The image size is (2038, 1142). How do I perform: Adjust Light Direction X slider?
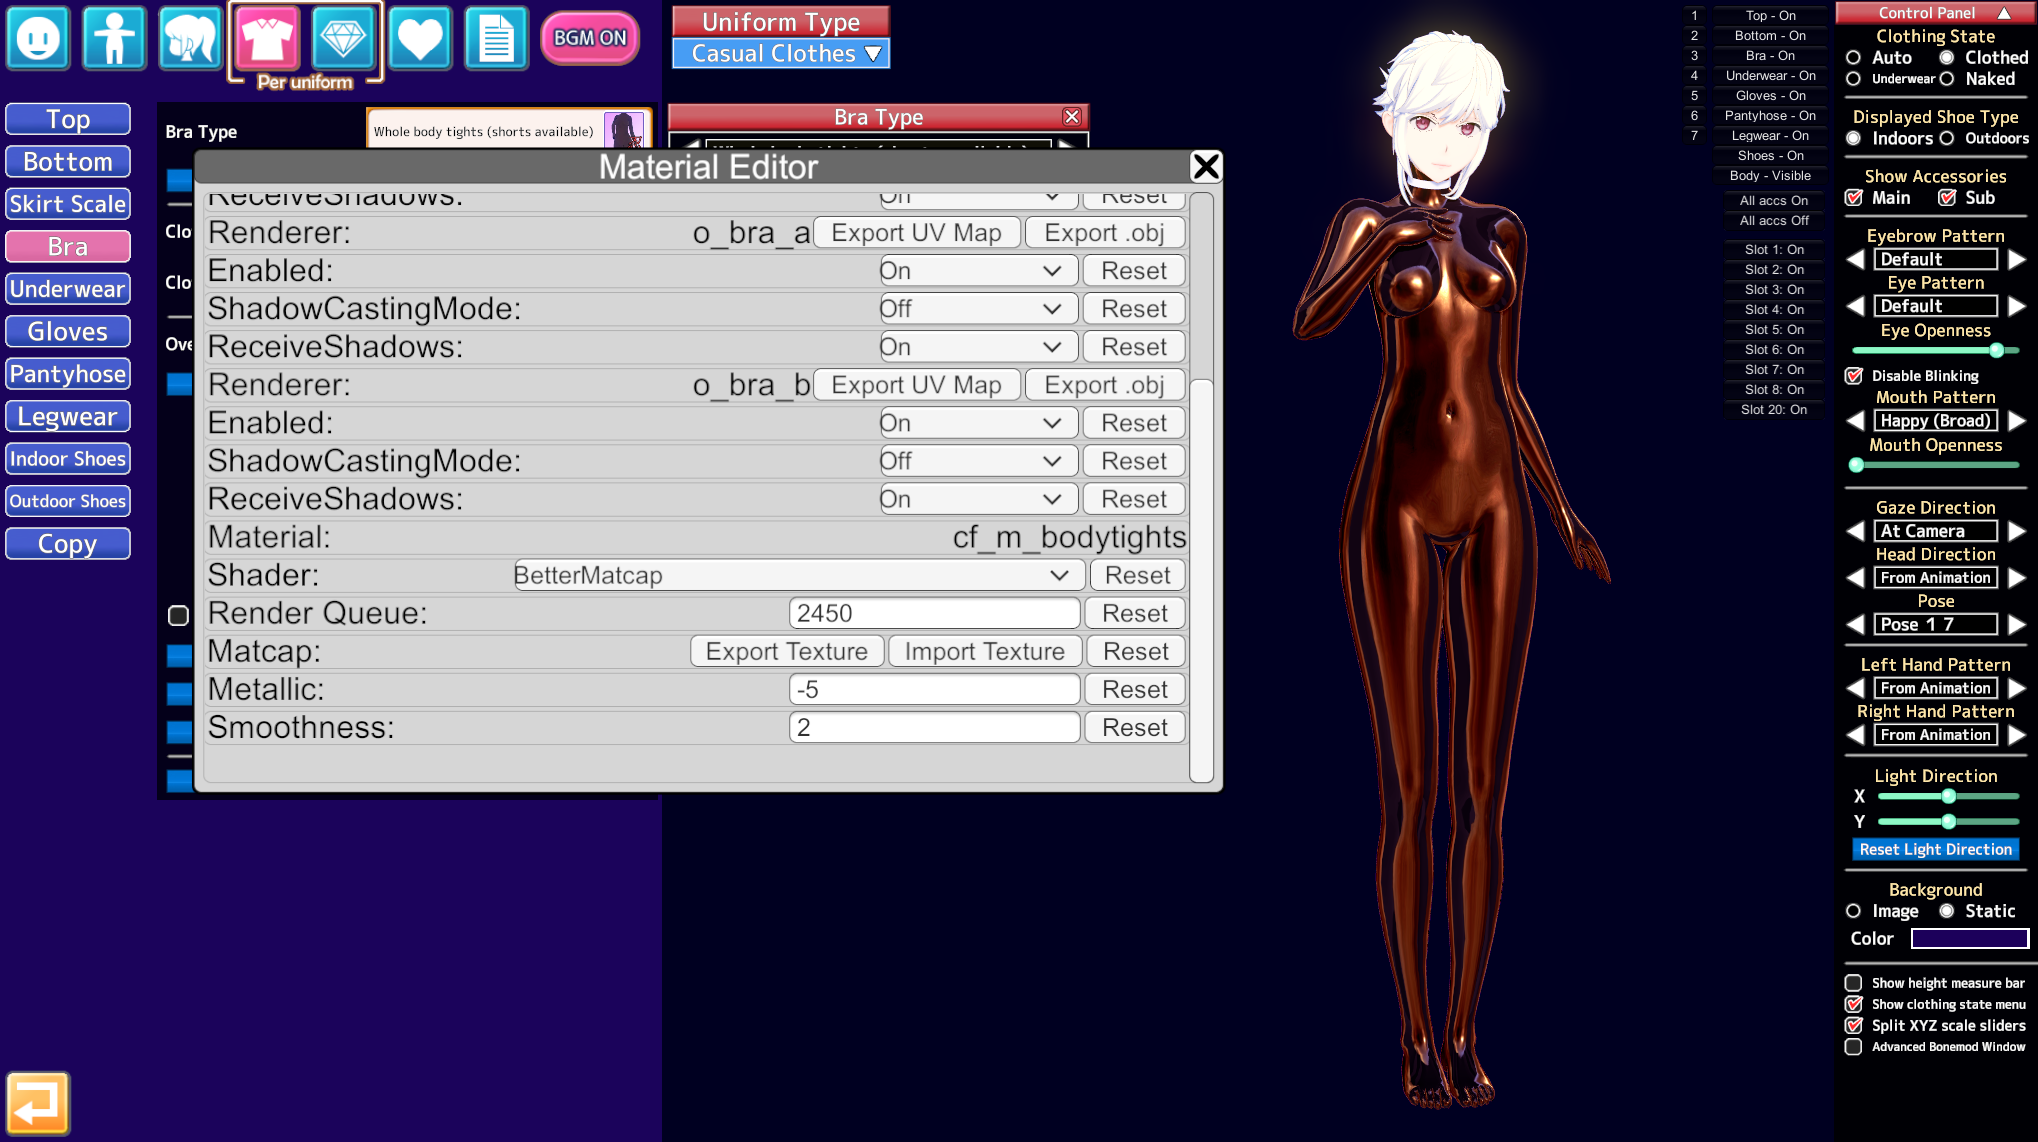[1948, 796]
